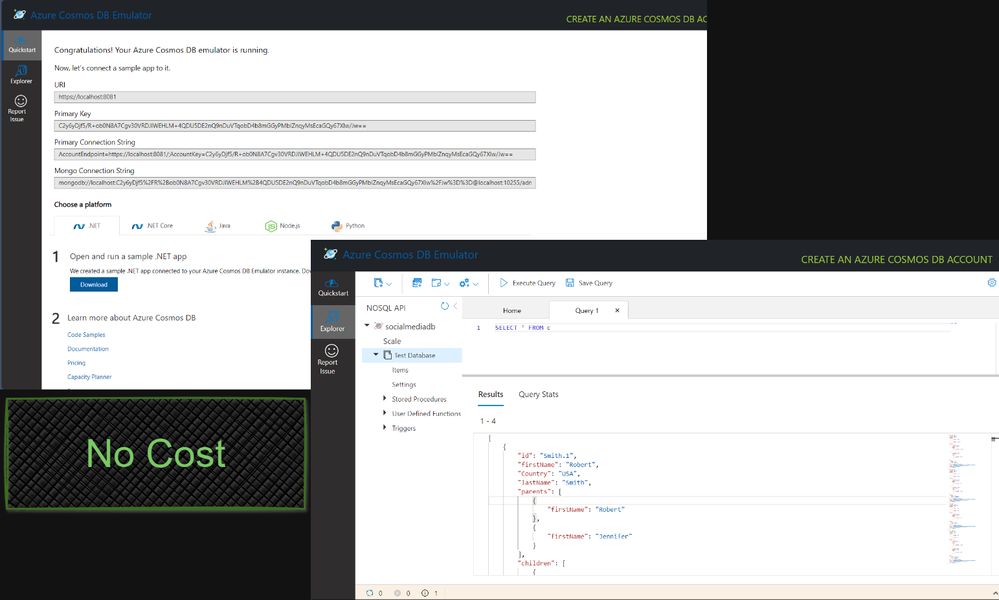The width and height of the screenshot is (999, 600).
Task: Expand the notification console chevron
Action: tap(995, 593)
